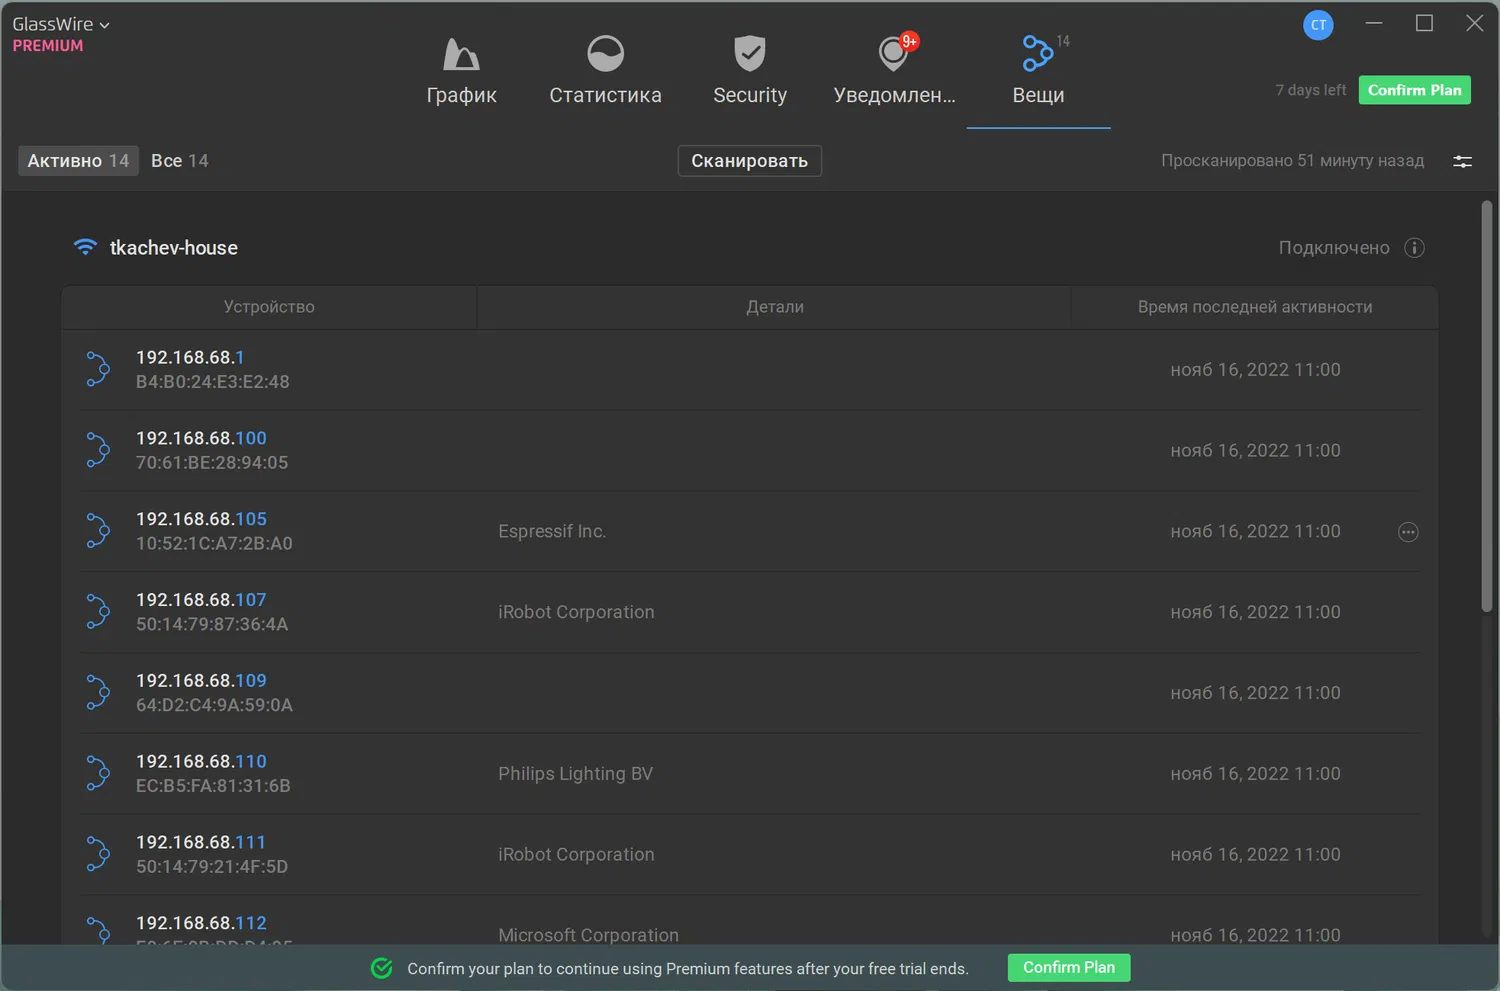Click the device icon for 192.168.68.109
Screen dimensions: 1500x991
[x=97, y=693]
